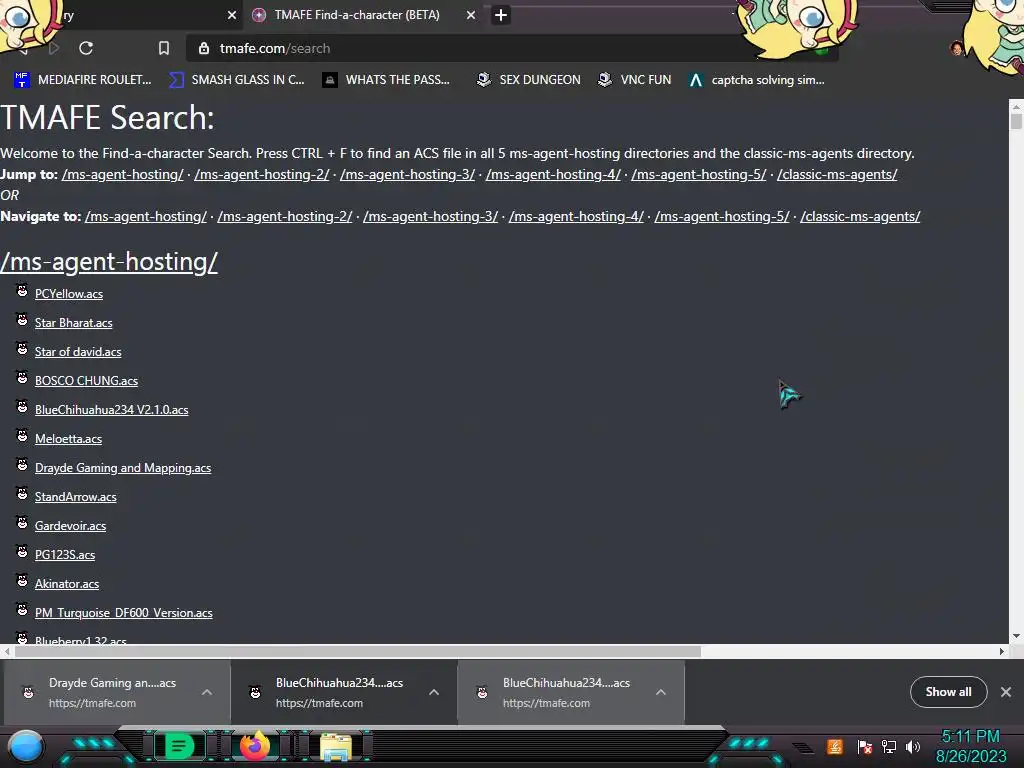
Task: Open Akinator.acs file link
Action: (67, 584)
